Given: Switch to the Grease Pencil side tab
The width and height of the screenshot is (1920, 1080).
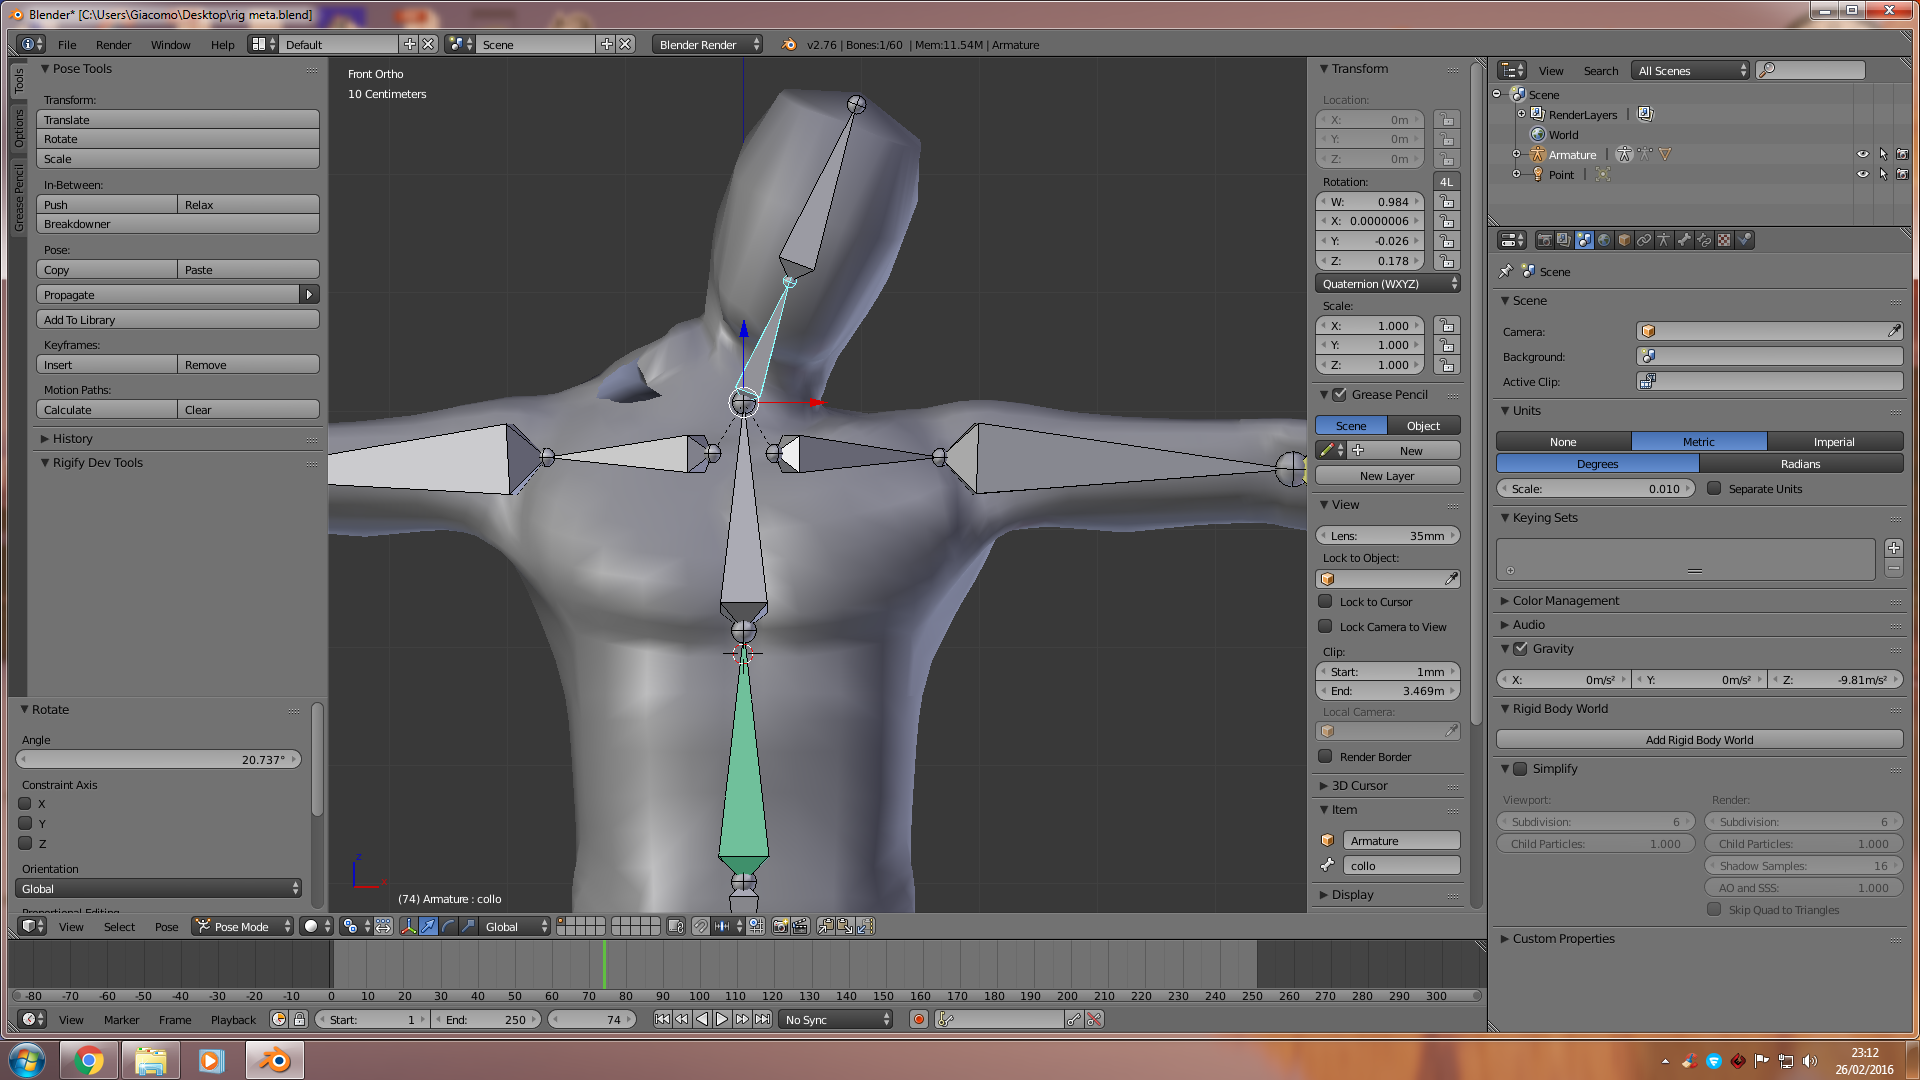Looking at the screenshot, I should coord(18,196).
